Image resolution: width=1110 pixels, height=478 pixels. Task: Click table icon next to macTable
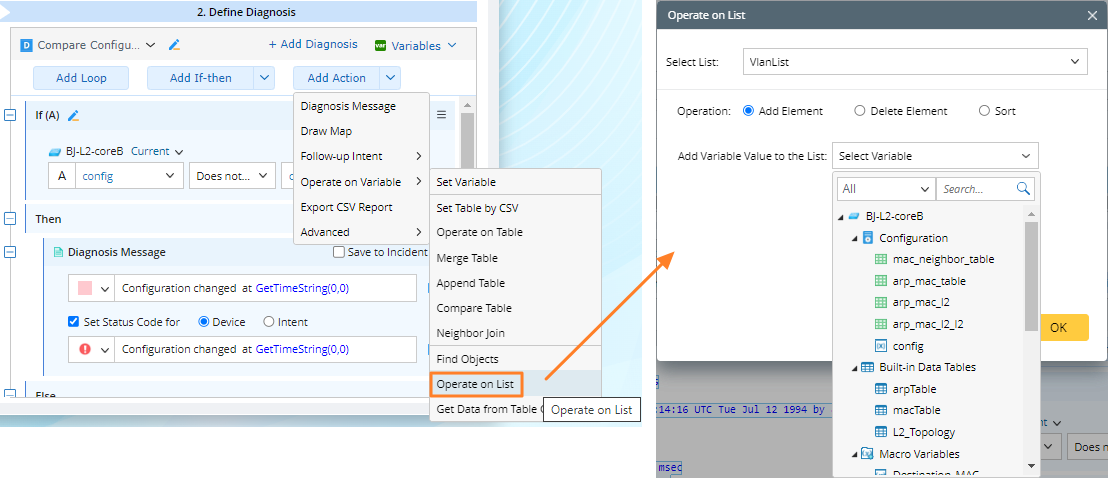tap(881, 410)
